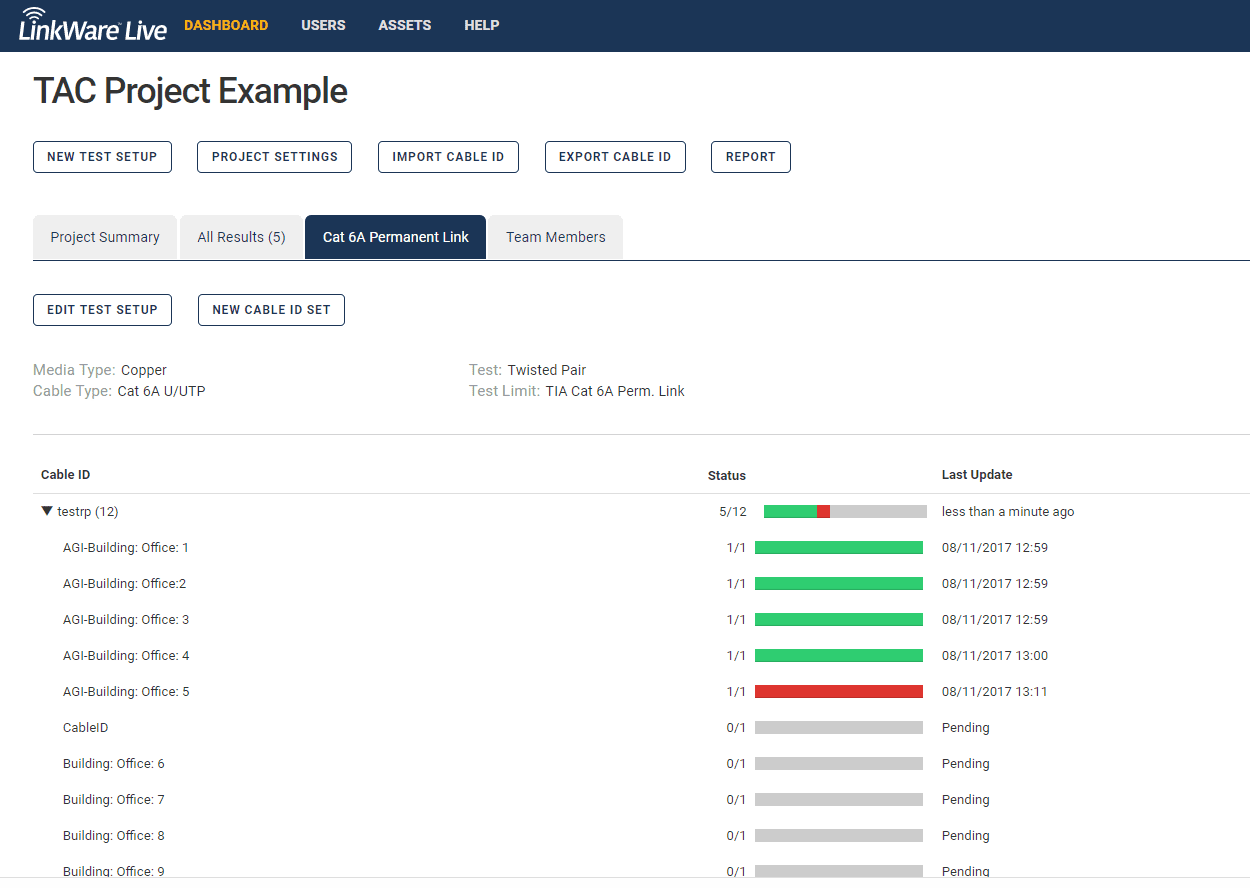This screenshot has height=888, width=1250.
Task: Open the USERS section
Action: (x=323, y=25)
